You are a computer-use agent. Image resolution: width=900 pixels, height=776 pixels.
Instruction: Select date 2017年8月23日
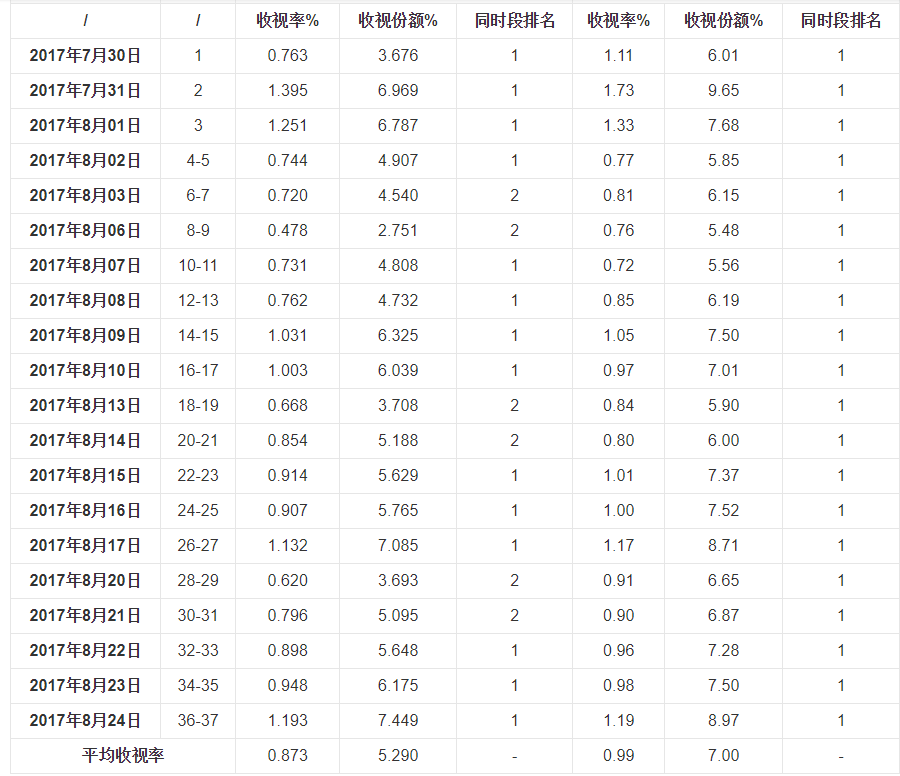[85, 686]
